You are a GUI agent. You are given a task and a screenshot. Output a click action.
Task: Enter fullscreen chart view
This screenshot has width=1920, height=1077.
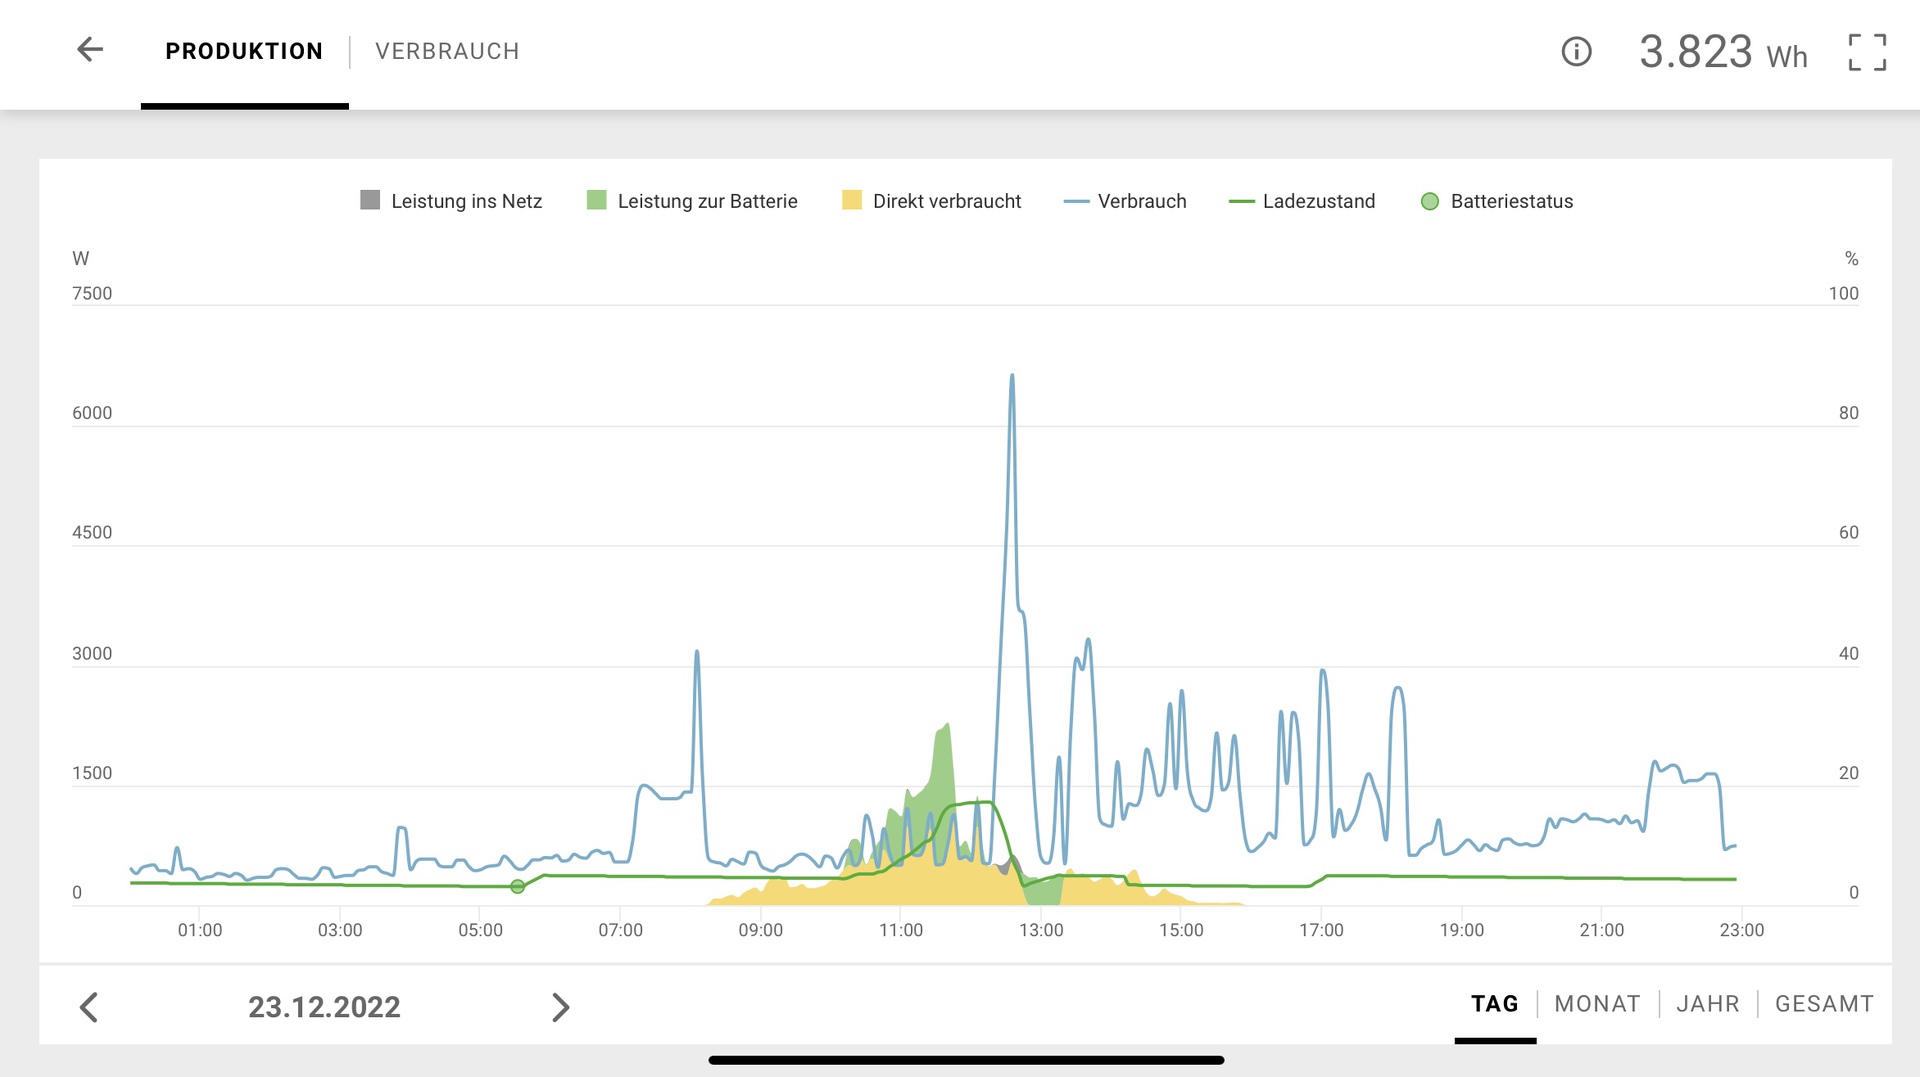1867,52
